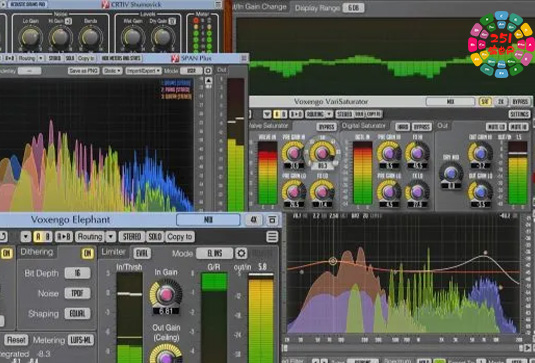Click the Elephant preset name field
Screen dimensions: 535x363
click(x=208, y=220)
